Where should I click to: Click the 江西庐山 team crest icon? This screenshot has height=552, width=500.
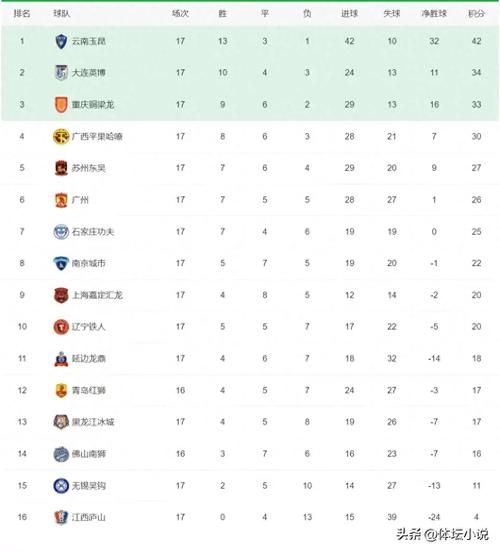coord(61,517)
